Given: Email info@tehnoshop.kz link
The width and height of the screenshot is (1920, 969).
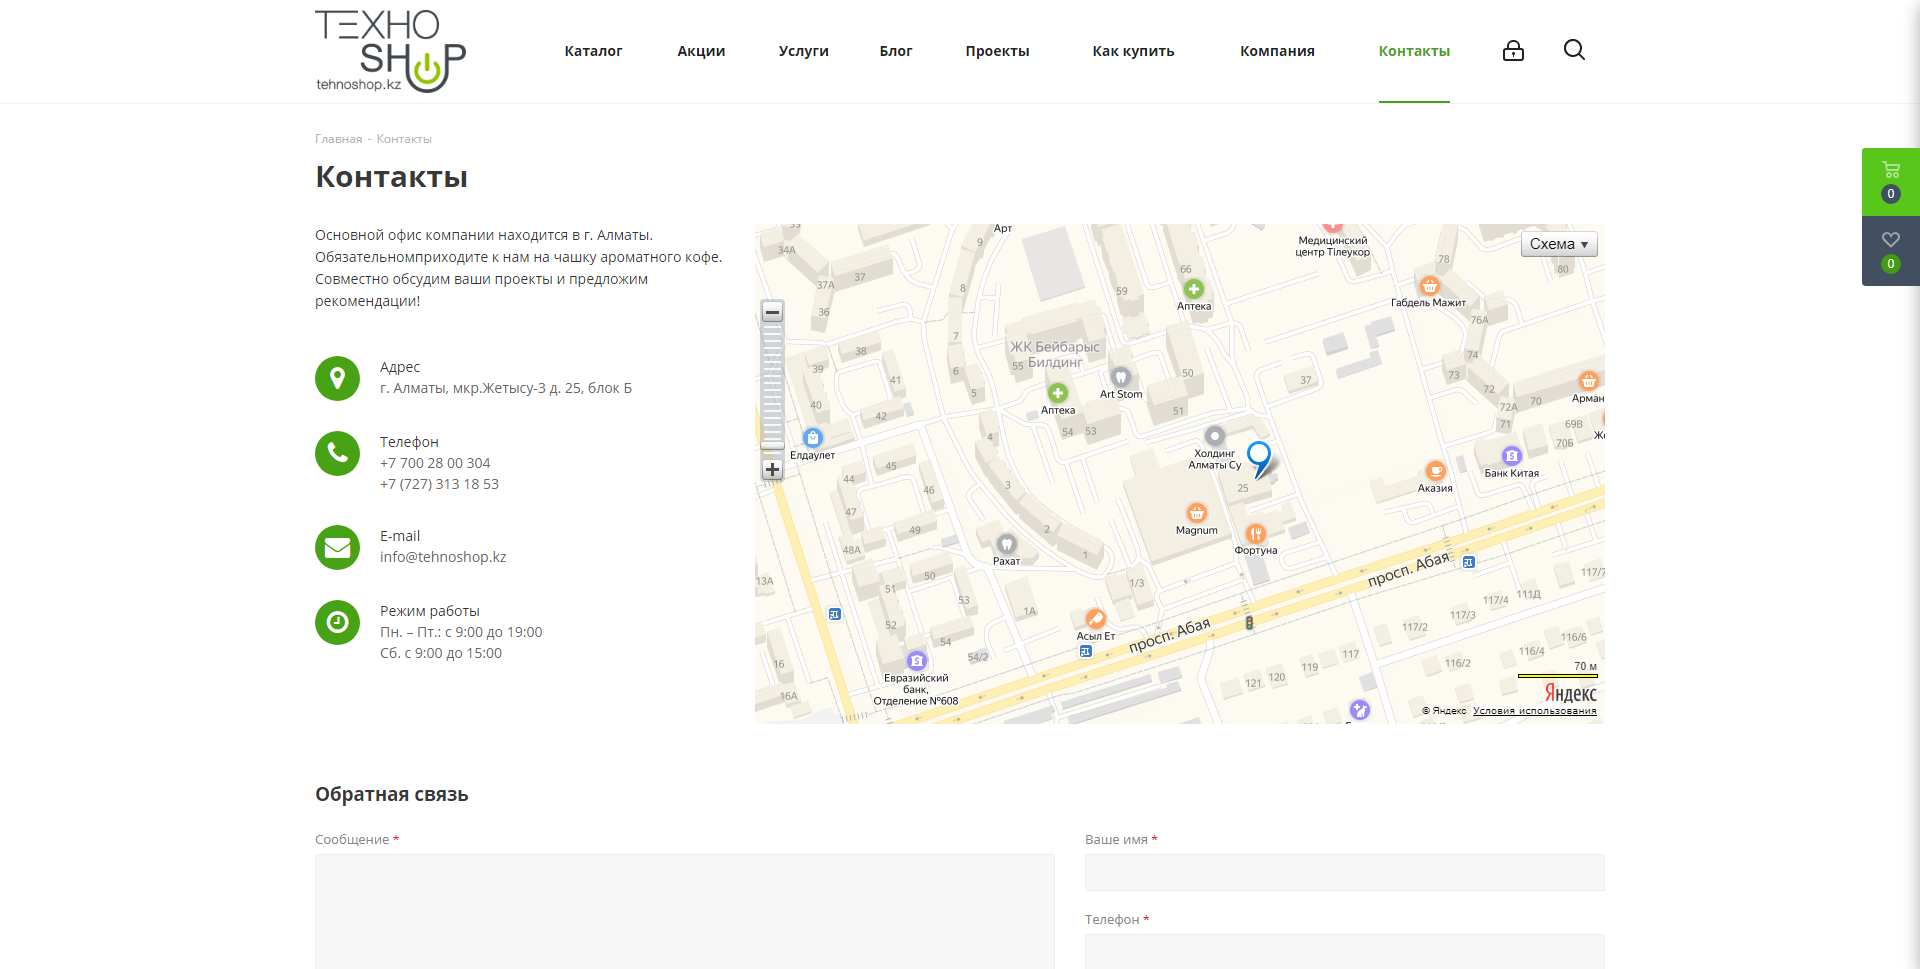Looking at the screenshot, I should (443, 557).
